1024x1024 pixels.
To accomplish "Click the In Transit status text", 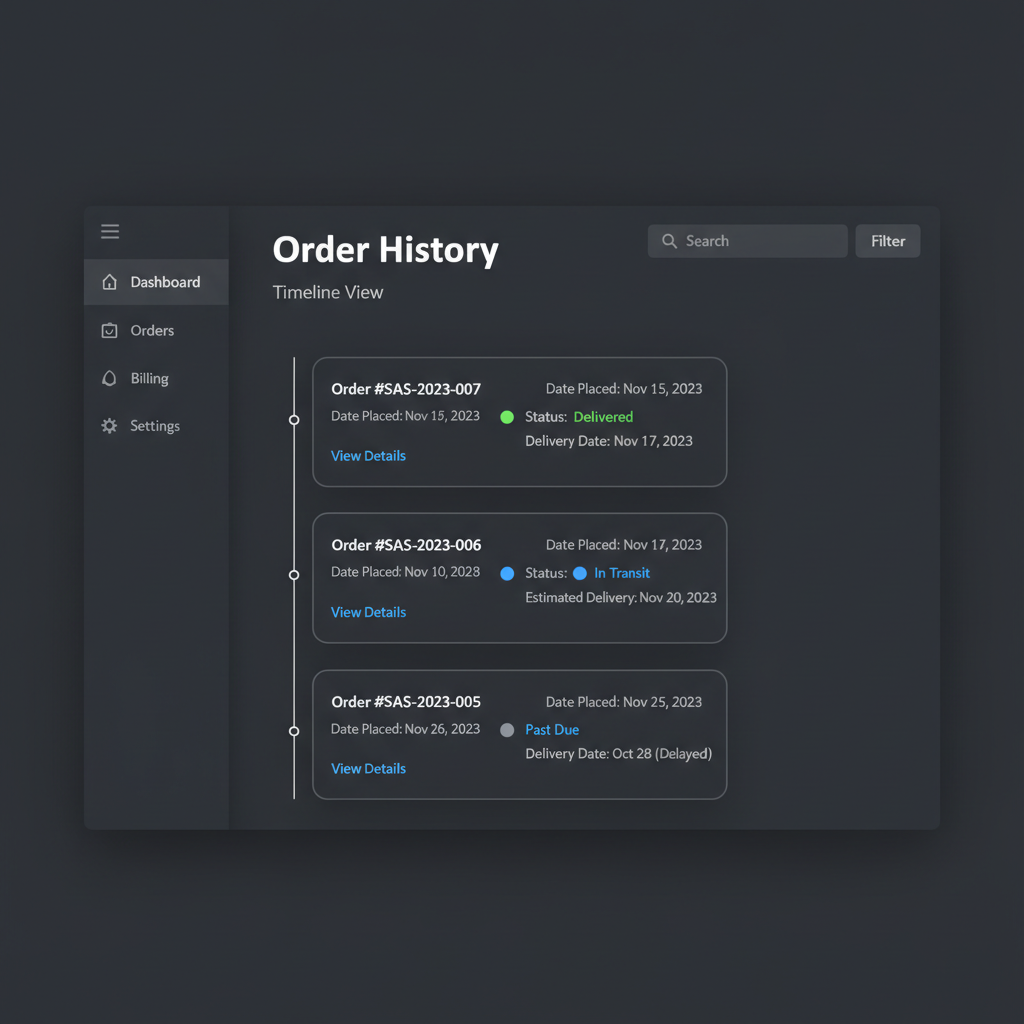I will (x=622, y=573).
